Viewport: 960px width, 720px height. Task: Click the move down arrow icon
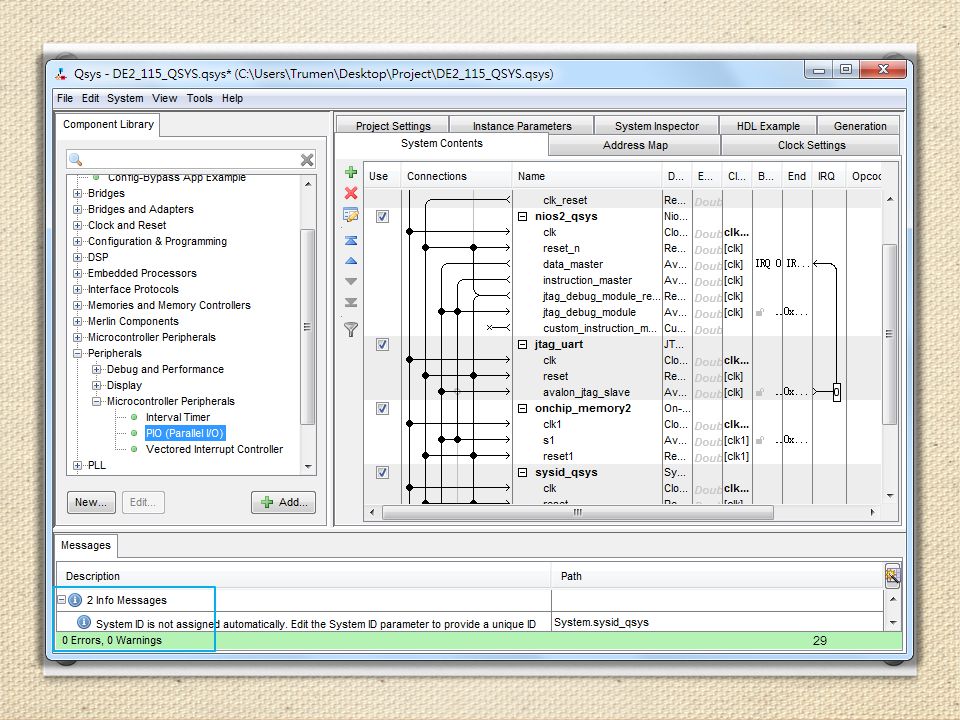(x=351, y=282)
